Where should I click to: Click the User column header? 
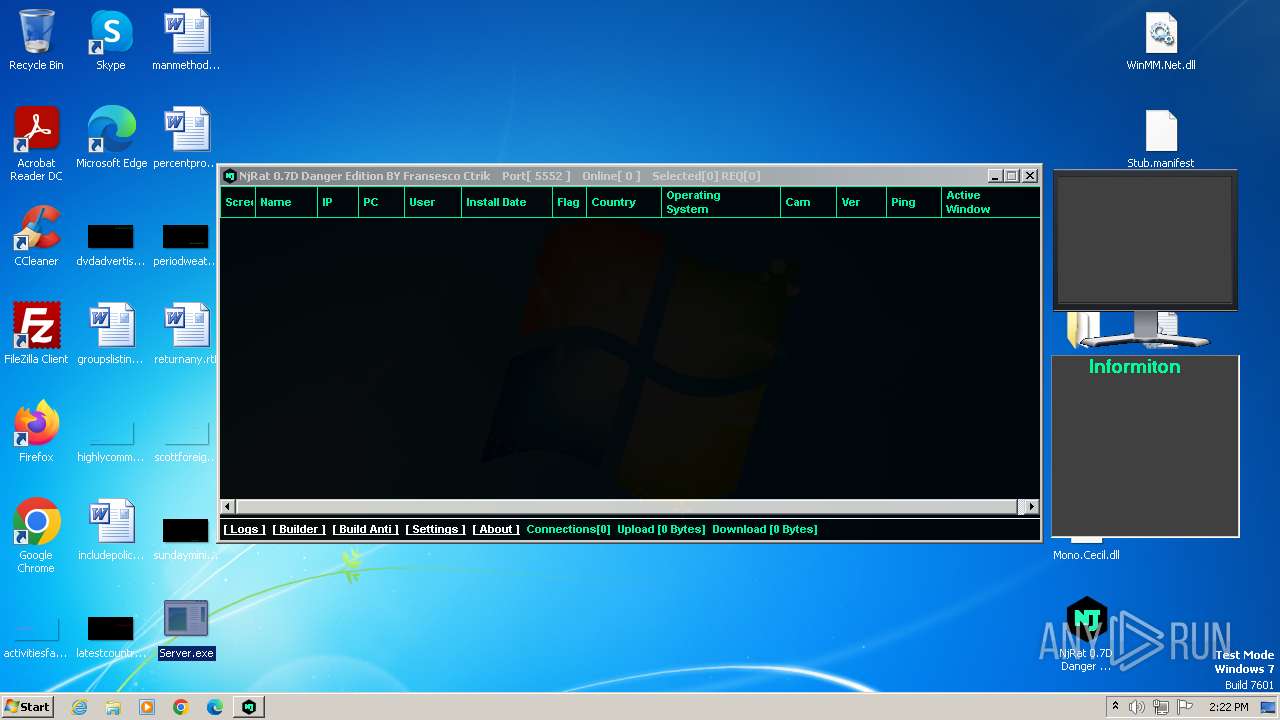(x=433, y=202)
